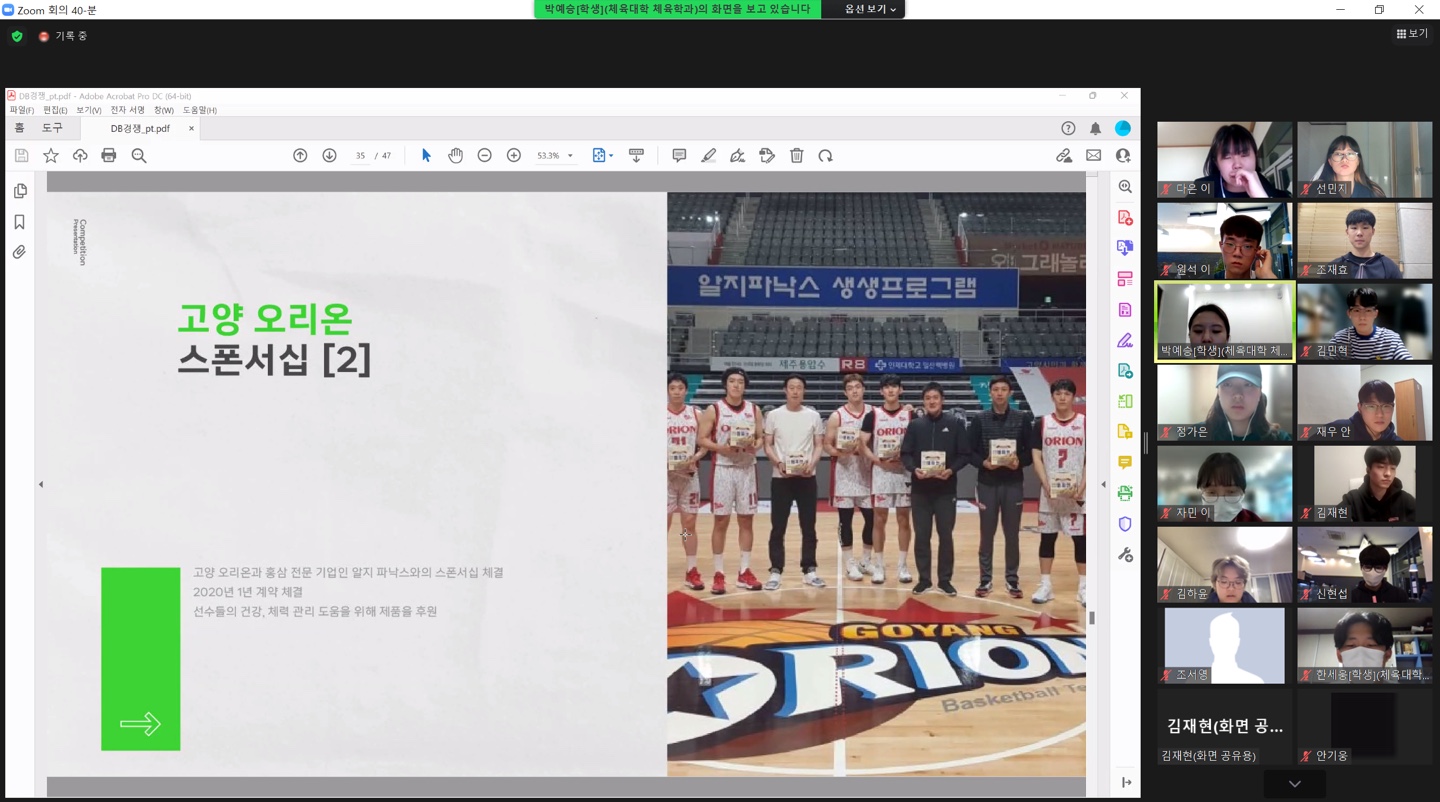Open the More Tools wrench icon

pyautogui.click(x=1125, y=555)
